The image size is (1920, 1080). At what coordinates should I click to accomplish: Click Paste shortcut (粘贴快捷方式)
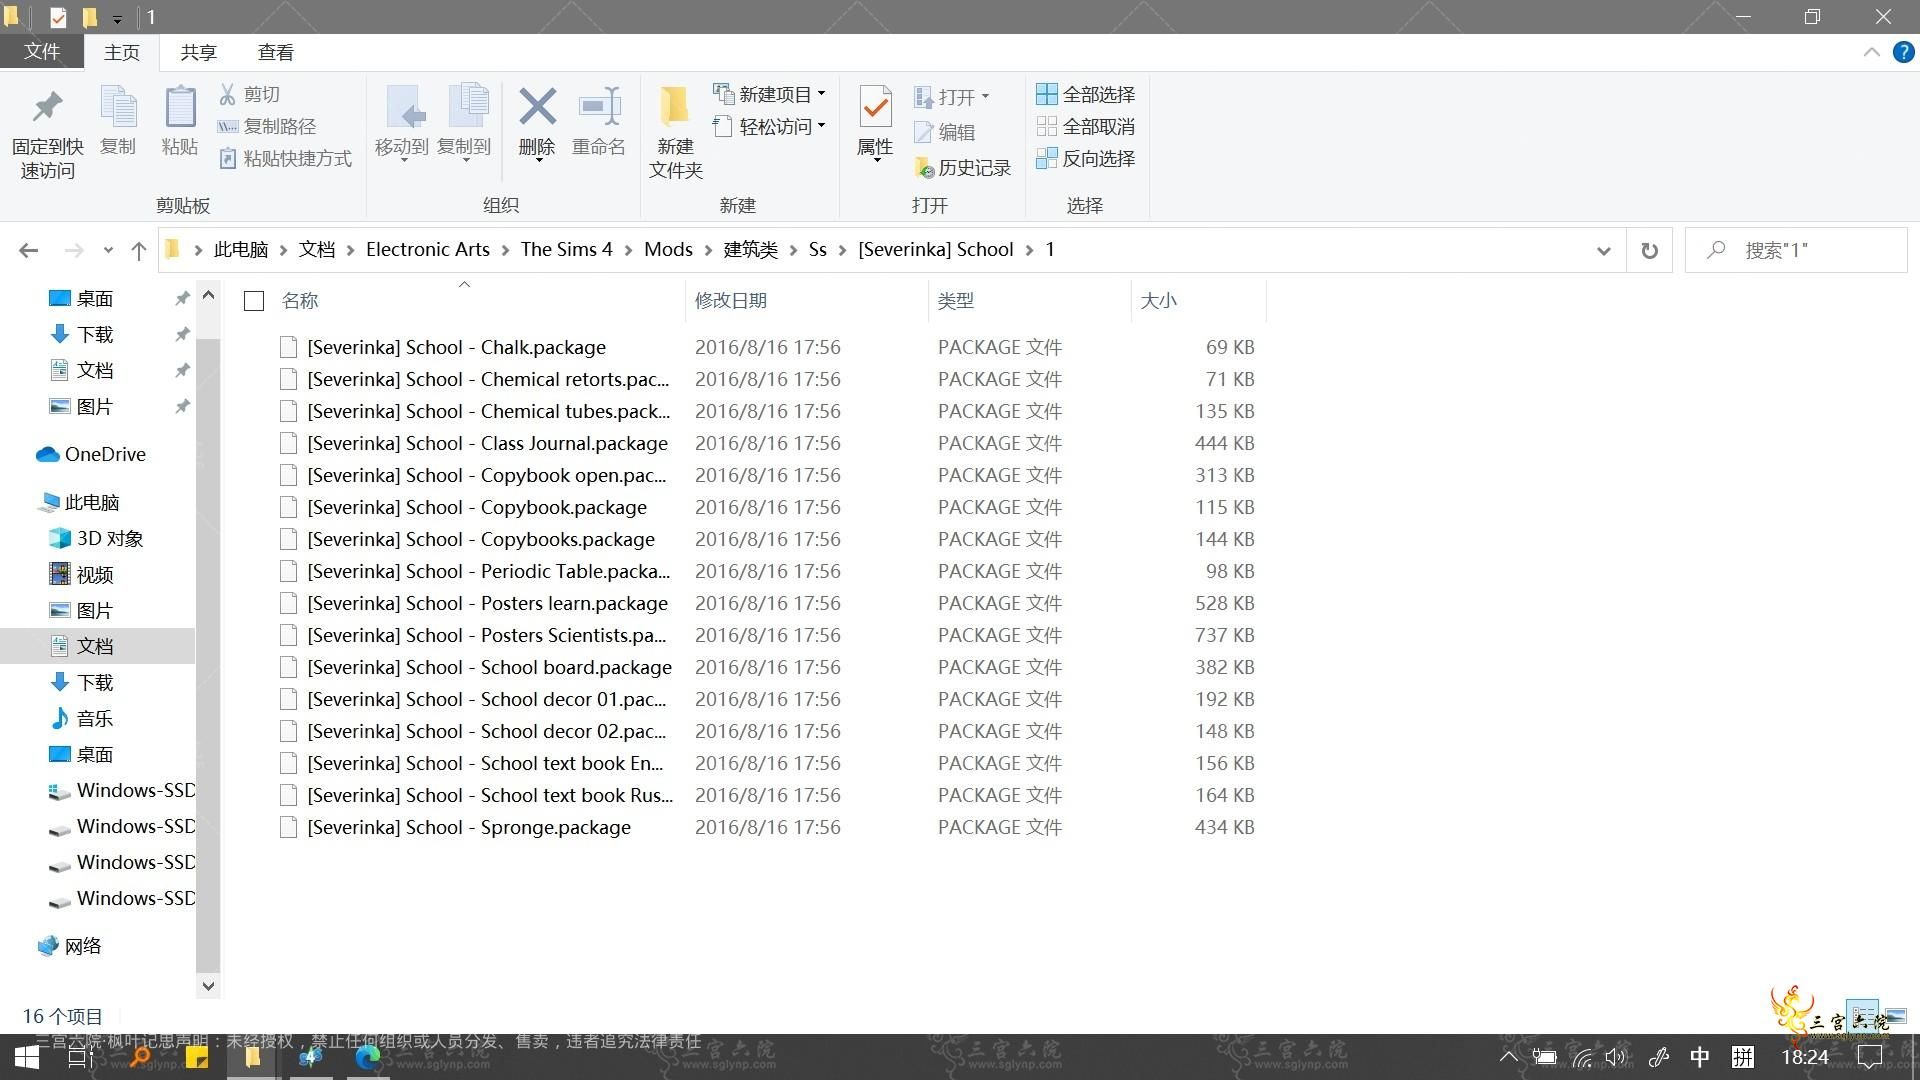(285, 158)
